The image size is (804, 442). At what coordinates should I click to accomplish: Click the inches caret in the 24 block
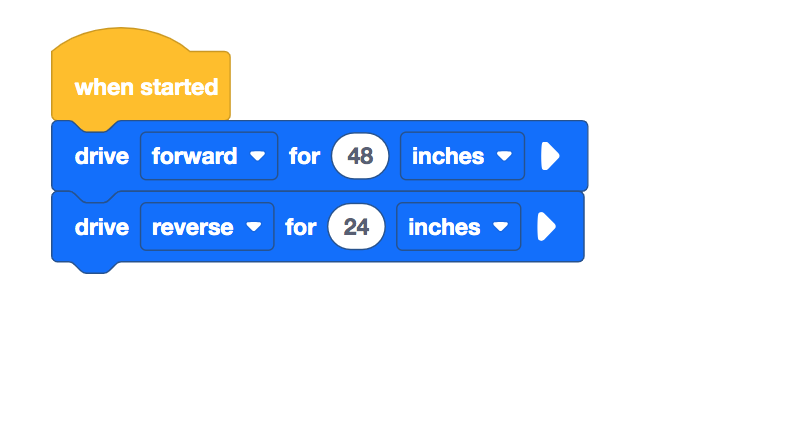tap(500, 227)
